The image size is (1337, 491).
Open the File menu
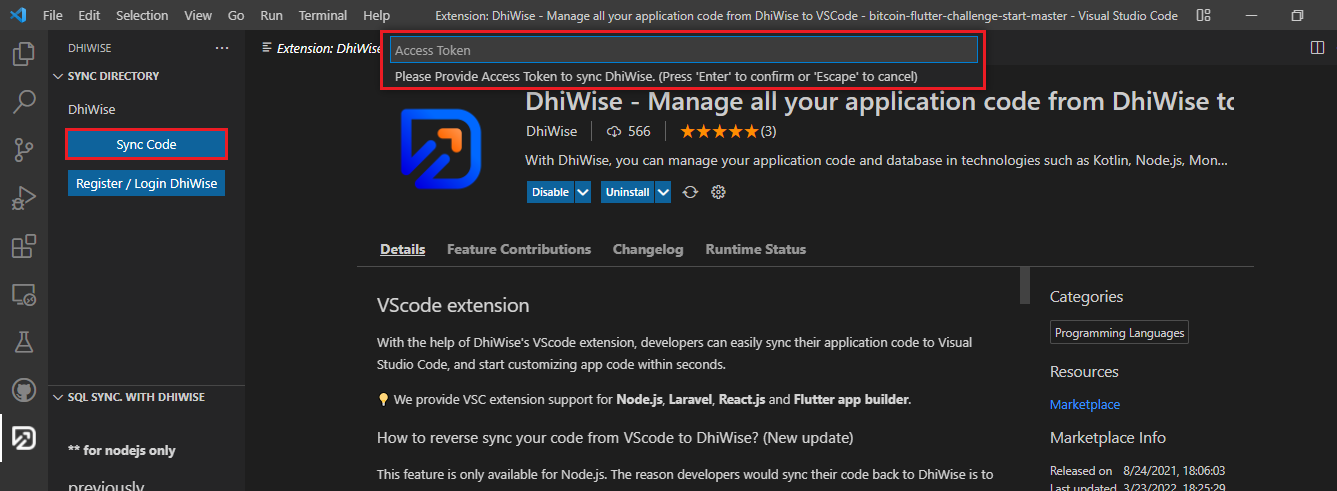click(53, 16)
